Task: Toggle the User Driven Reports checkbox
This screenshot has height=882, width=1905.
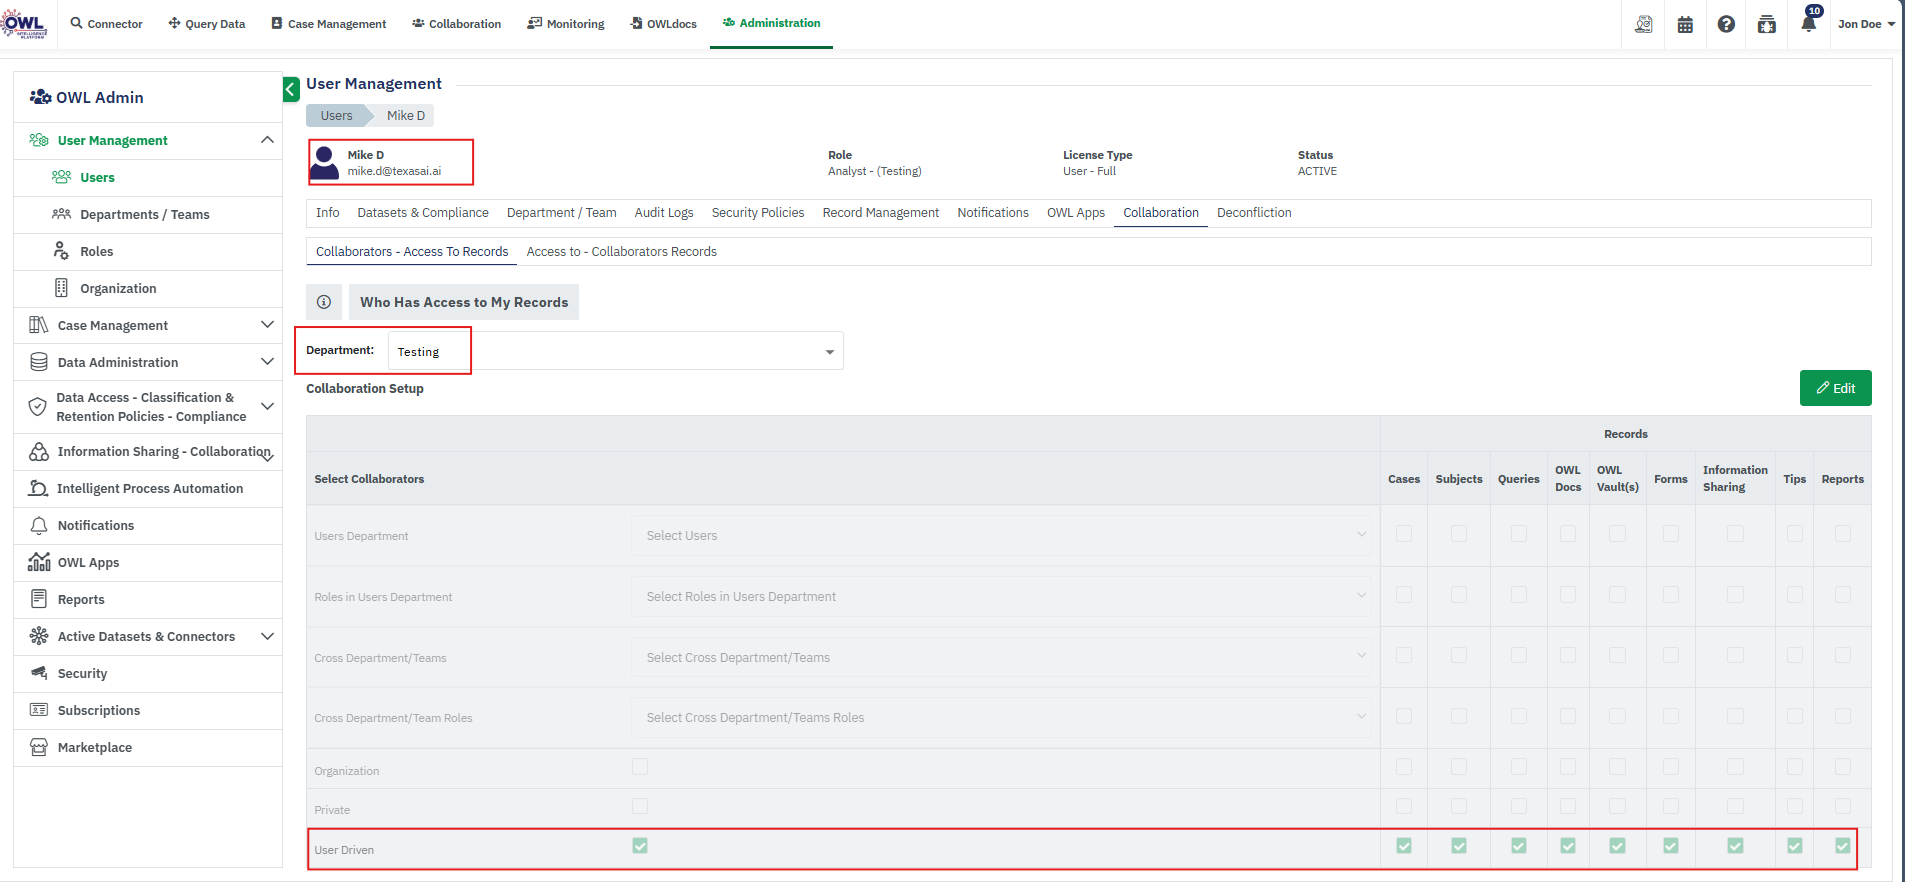Action: click(1842, 846)
